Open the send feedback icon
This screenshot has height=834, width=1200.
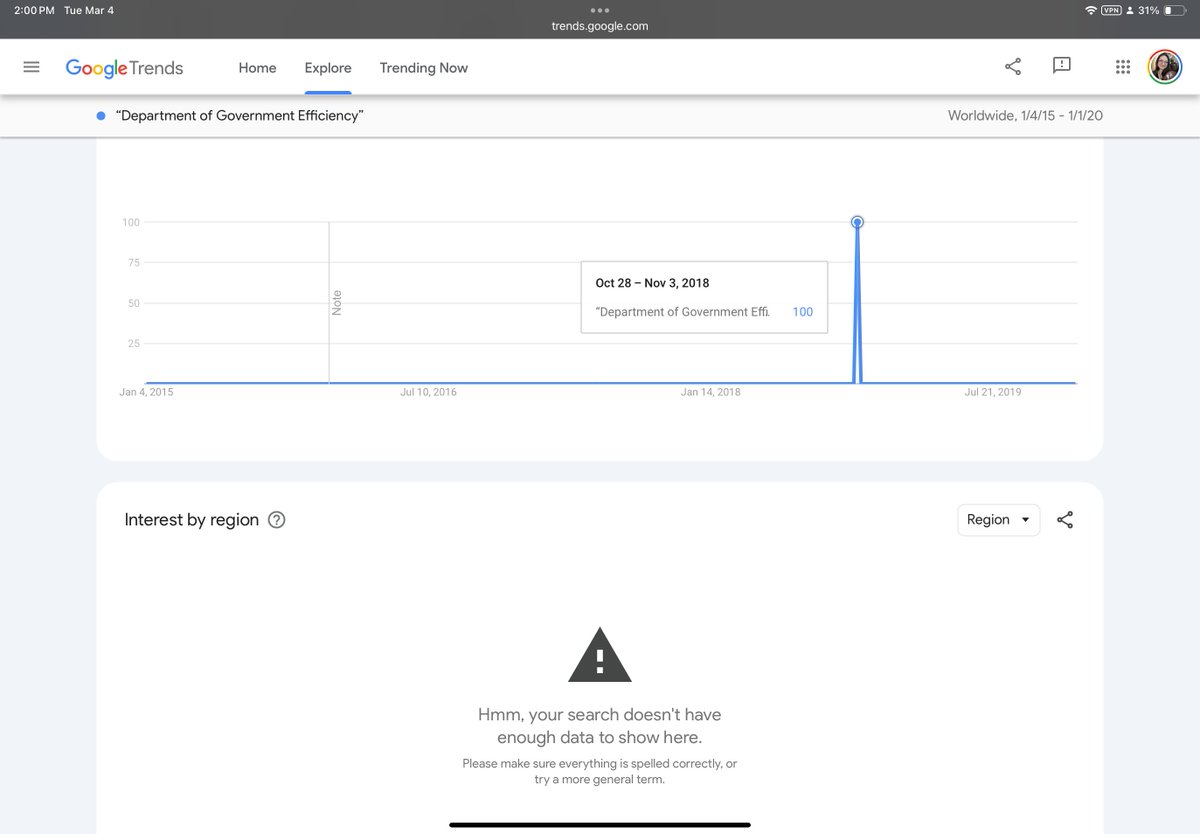1062,66
